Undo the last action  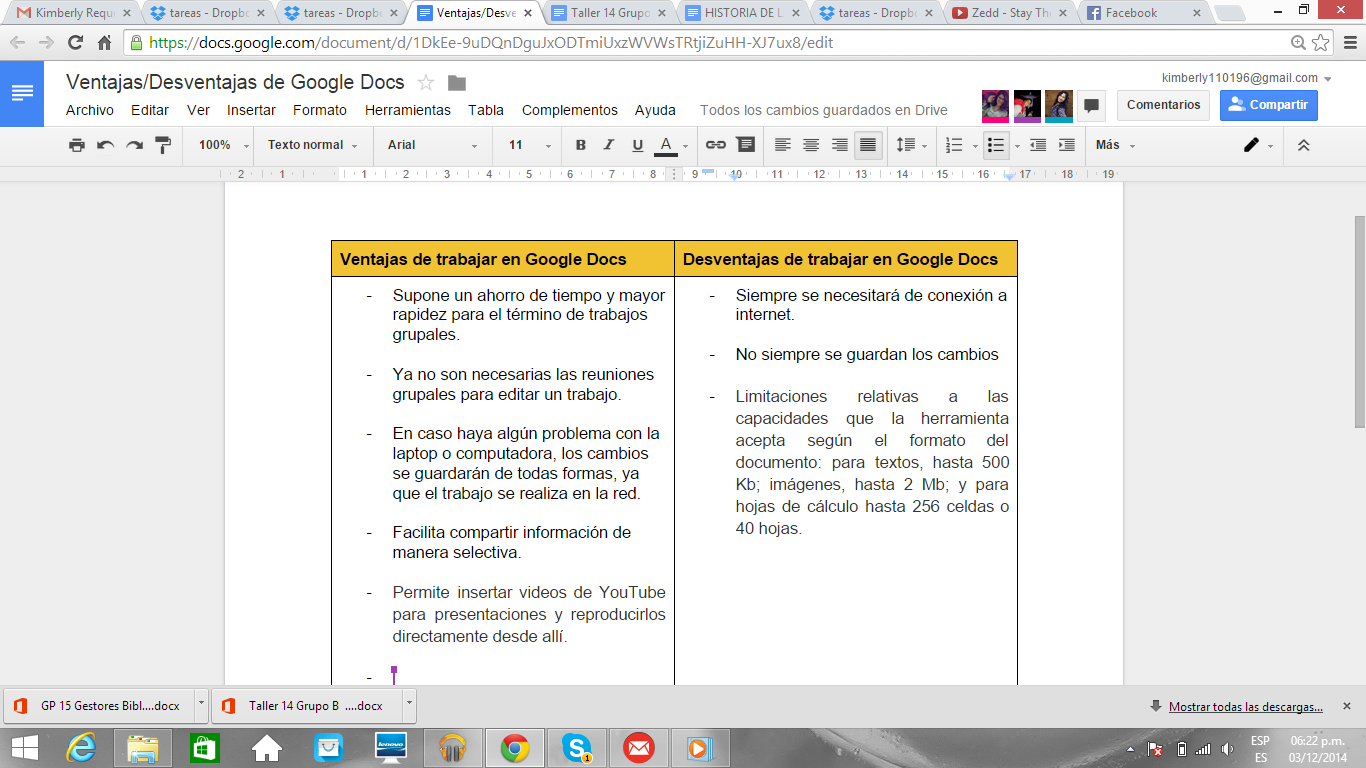point(105,145)
